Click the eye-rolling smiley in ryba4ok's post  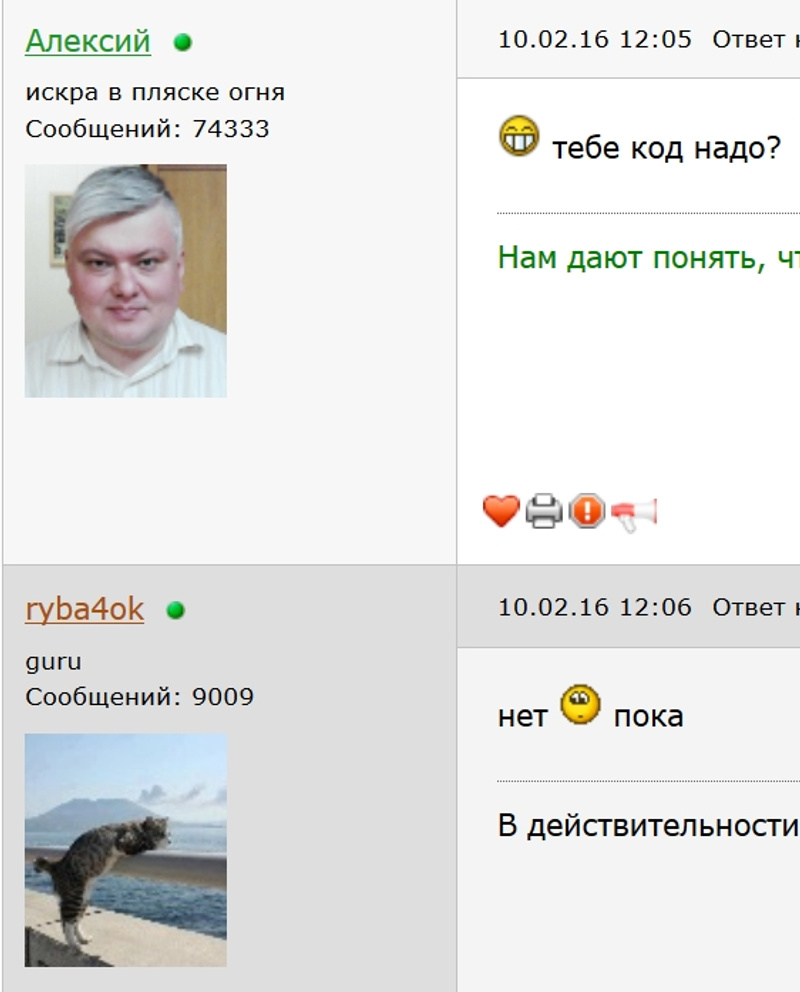[x=581, y=704]
